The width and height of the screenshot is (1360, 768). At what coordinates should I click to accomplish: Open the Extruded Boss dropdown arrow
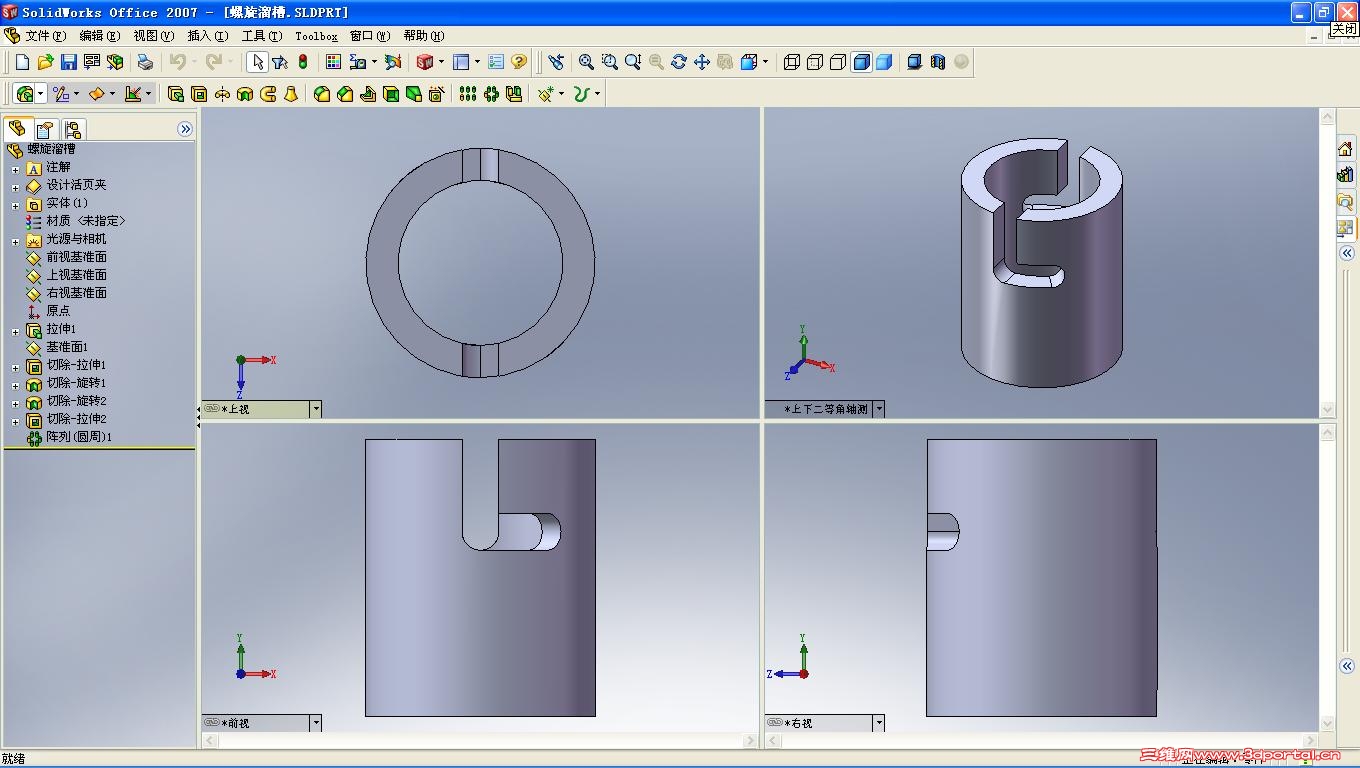[41, 94]
